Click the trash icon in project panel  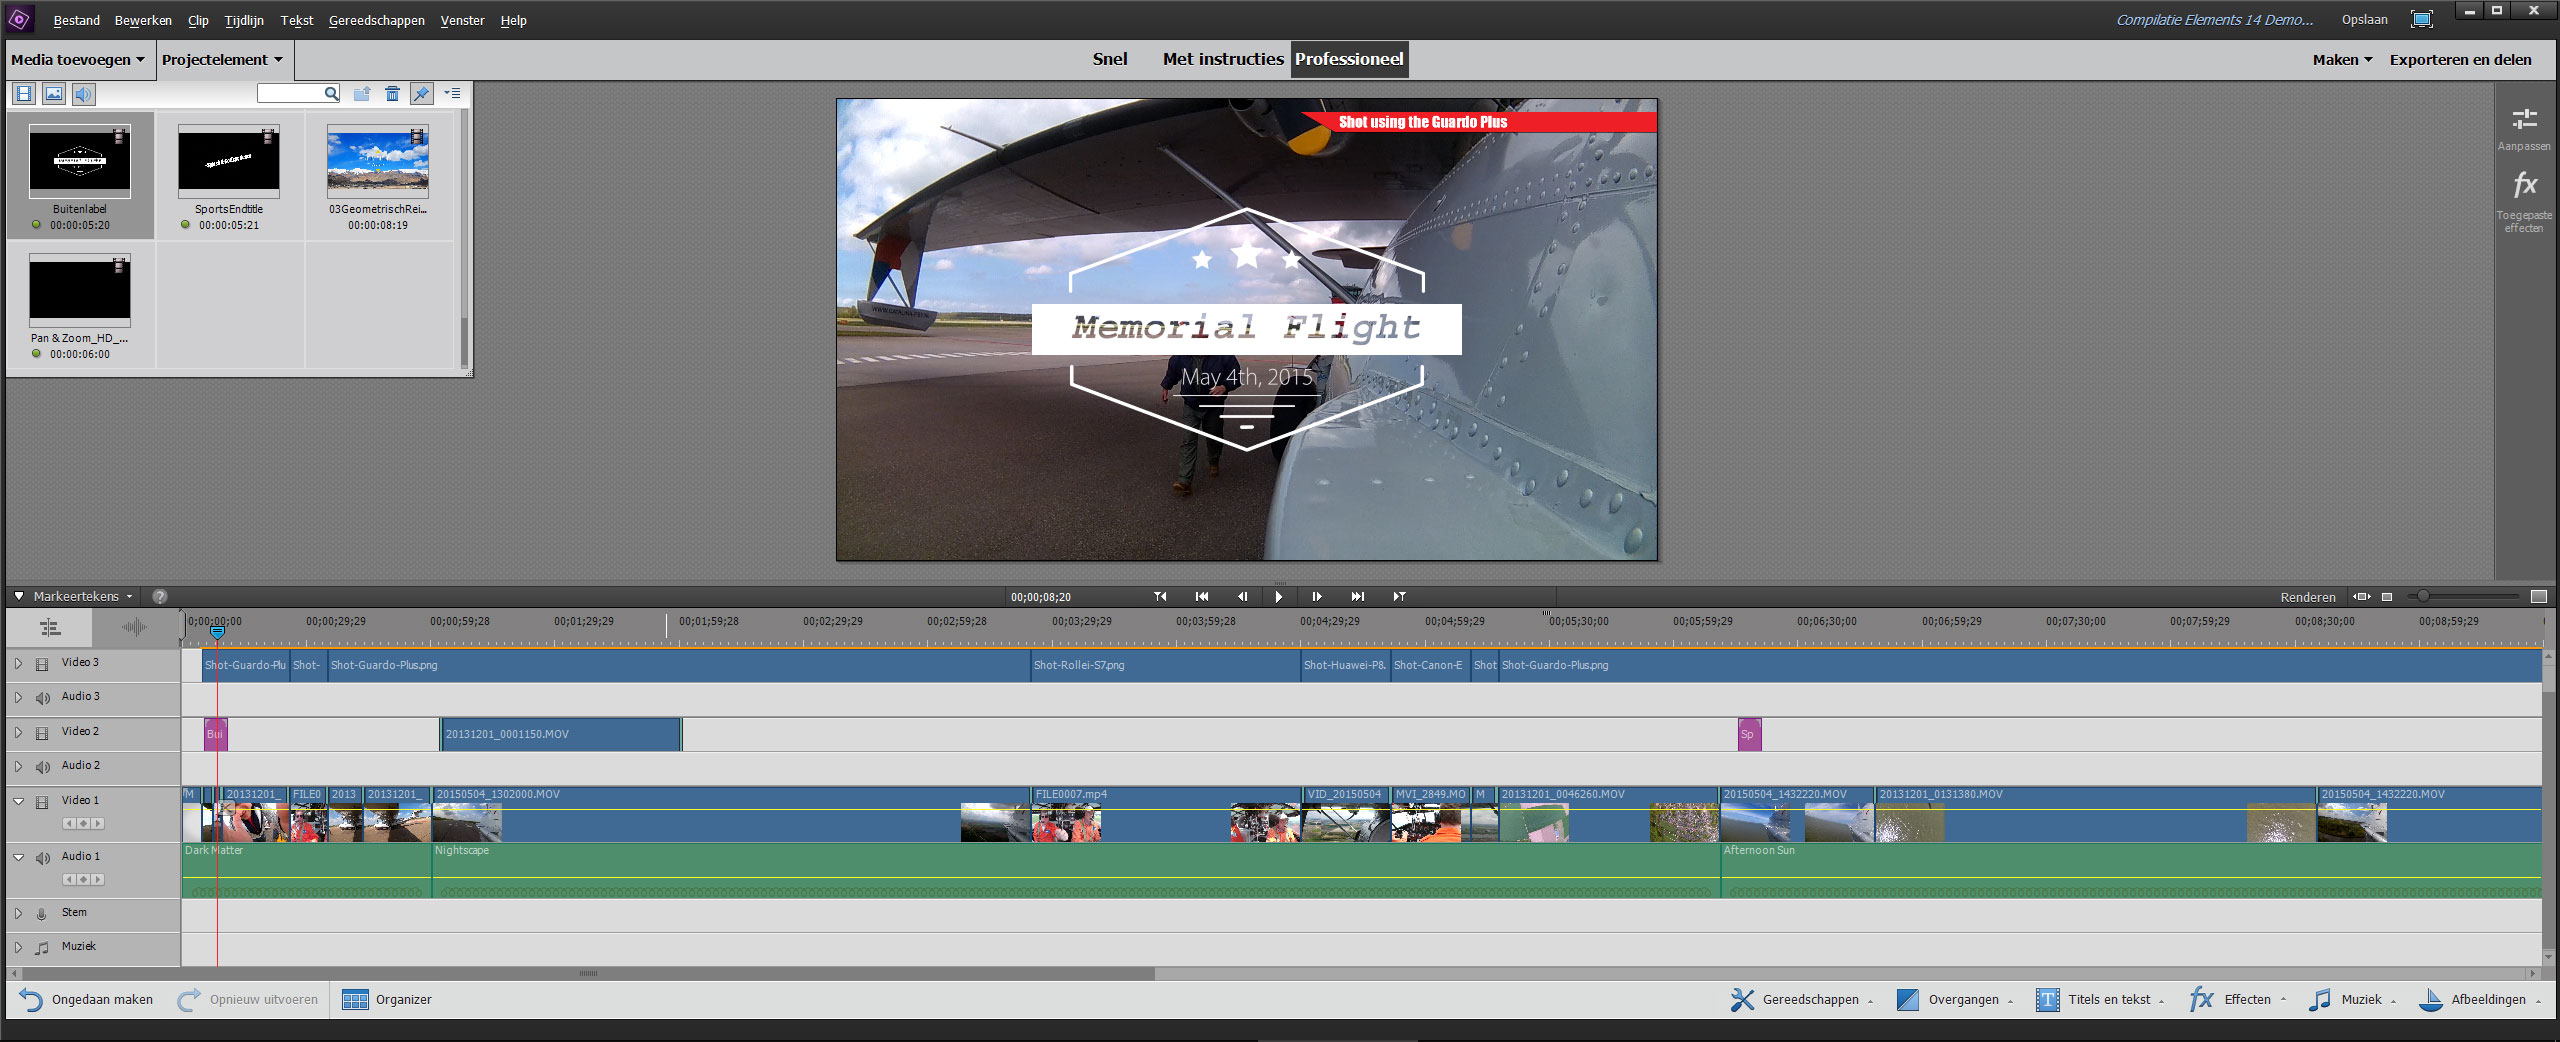(x=392, y=94)
